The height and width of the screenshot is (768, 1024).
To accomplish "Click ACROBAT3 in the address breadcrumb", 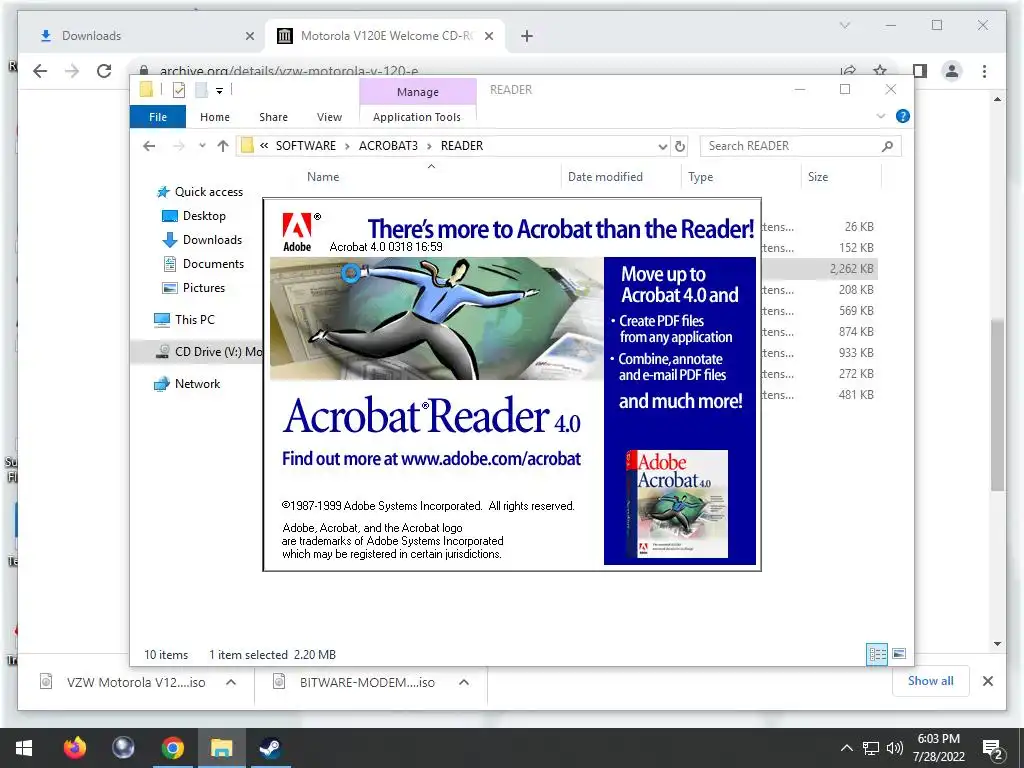I will point(388,146).
